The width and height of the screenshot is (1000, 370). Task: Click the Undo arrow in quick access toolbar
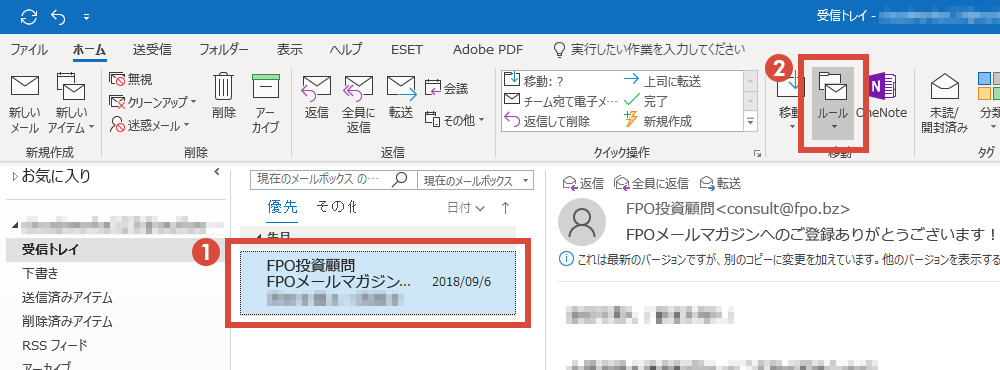pyautogui.click(x=58, y=17)
